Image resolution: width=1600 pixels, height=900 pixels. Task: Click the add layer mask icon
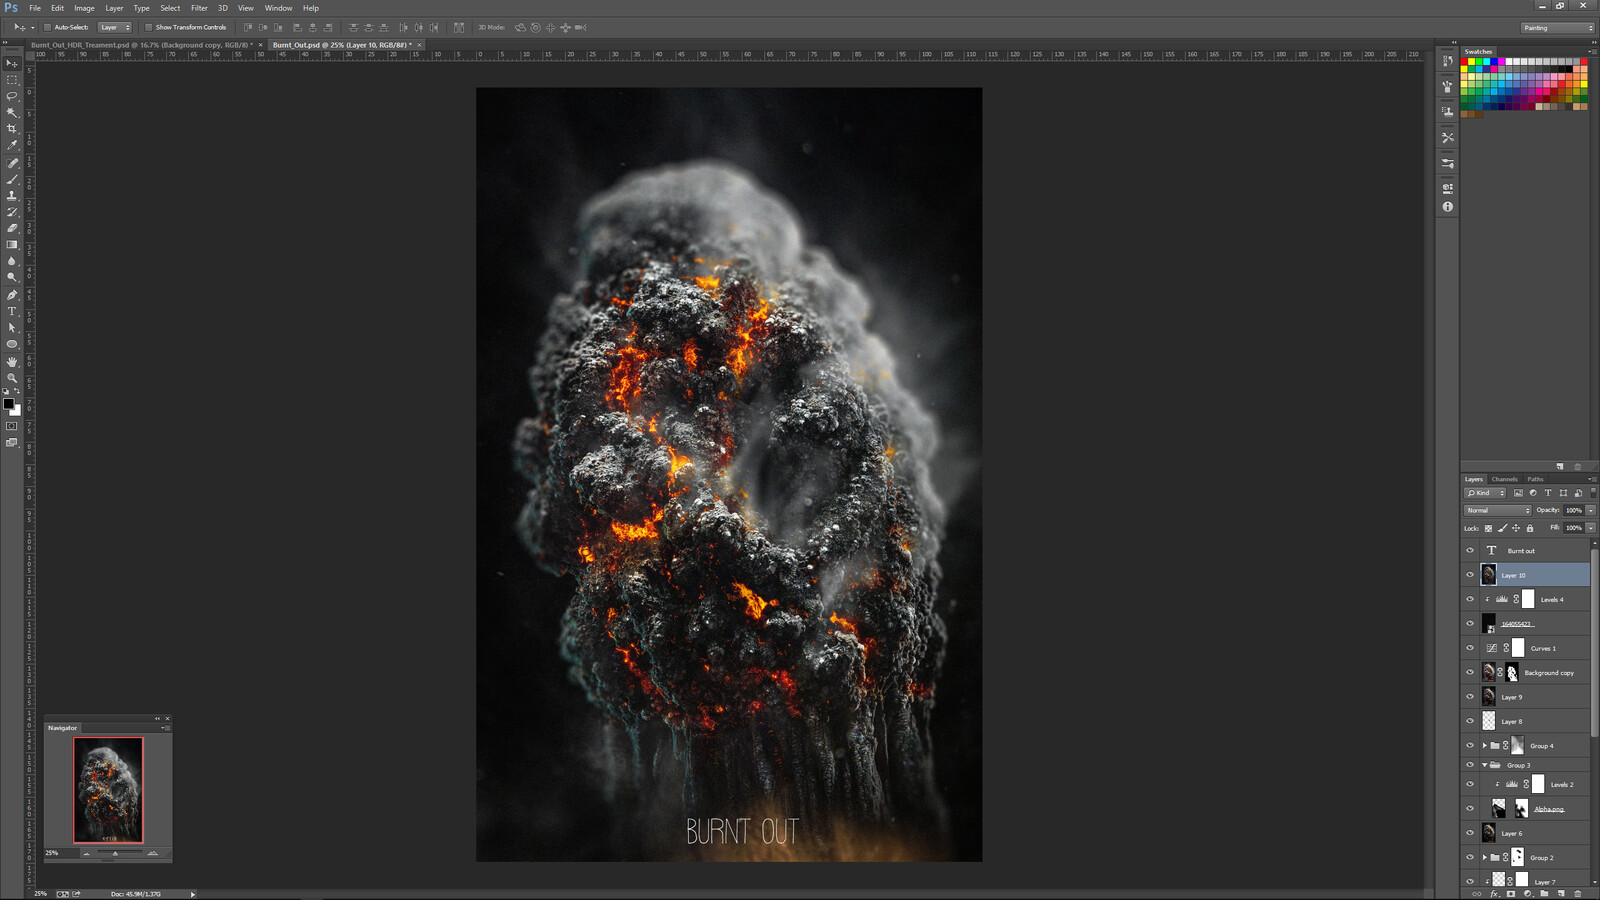[x=1511, y=894]
